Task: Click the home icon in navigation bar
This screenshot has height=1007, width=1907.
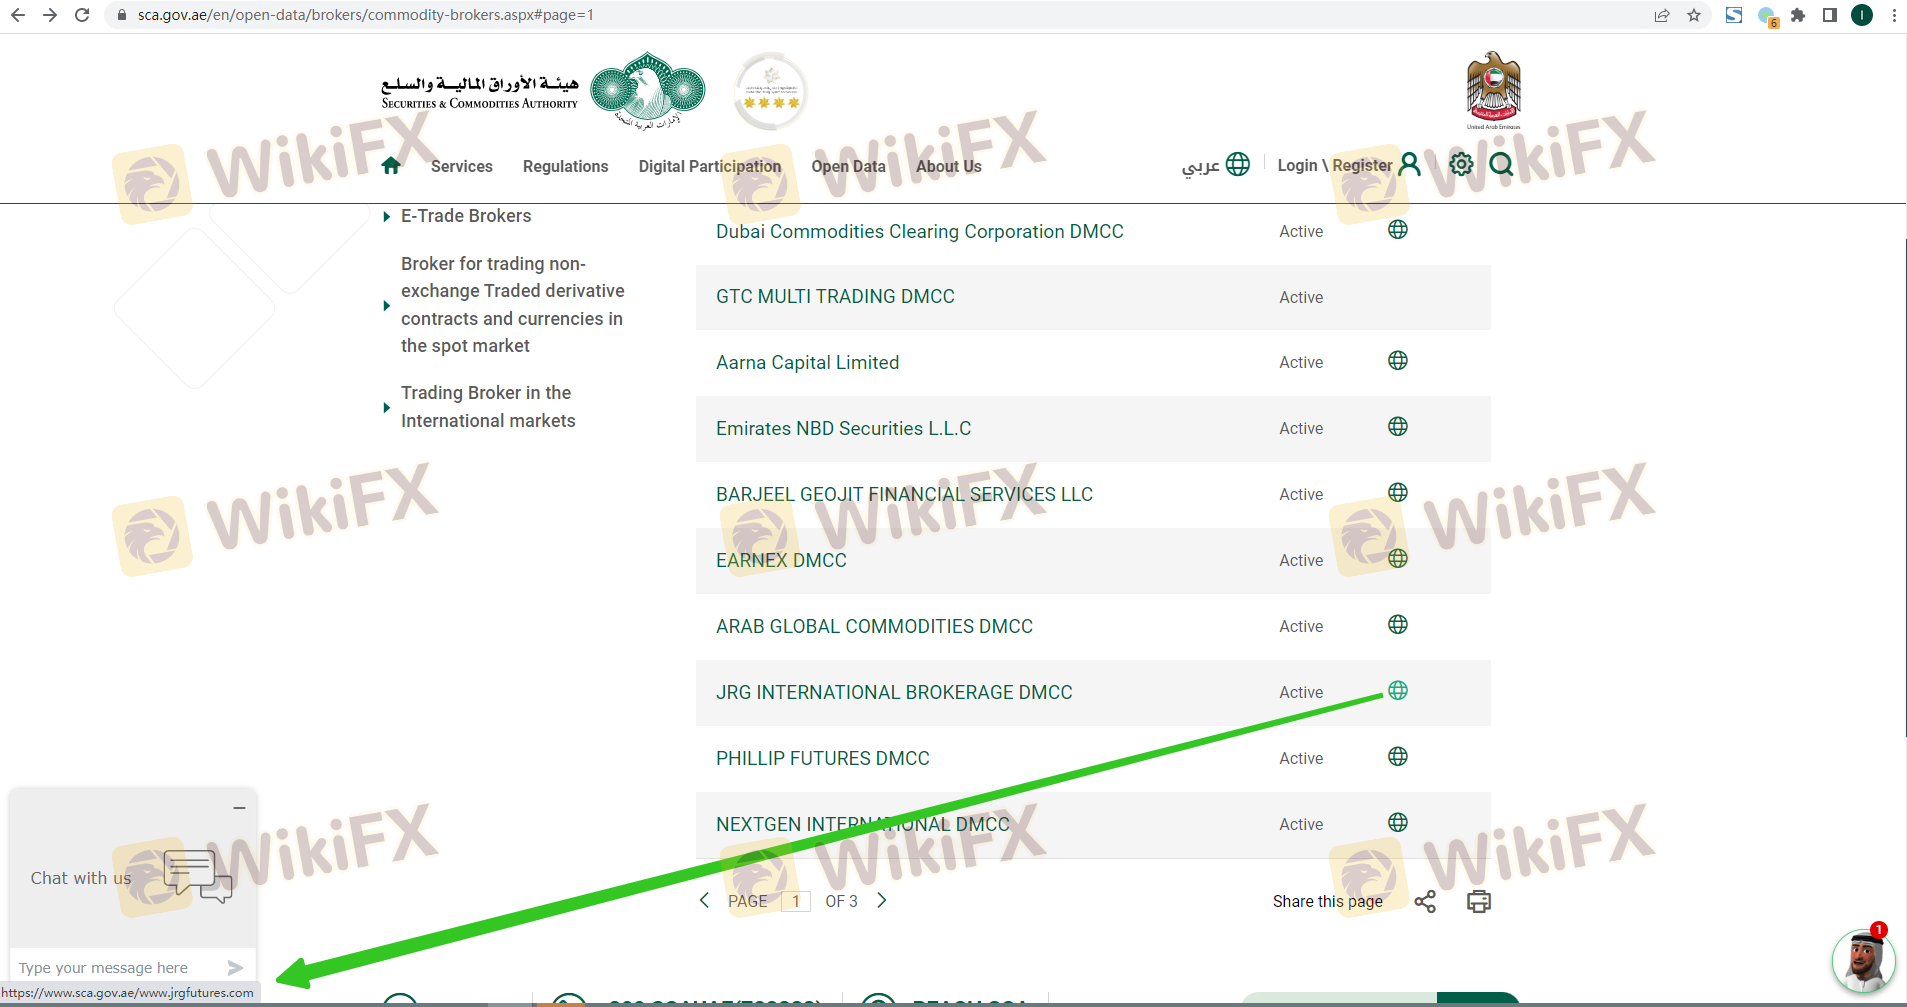Action: tap(391, 166)
